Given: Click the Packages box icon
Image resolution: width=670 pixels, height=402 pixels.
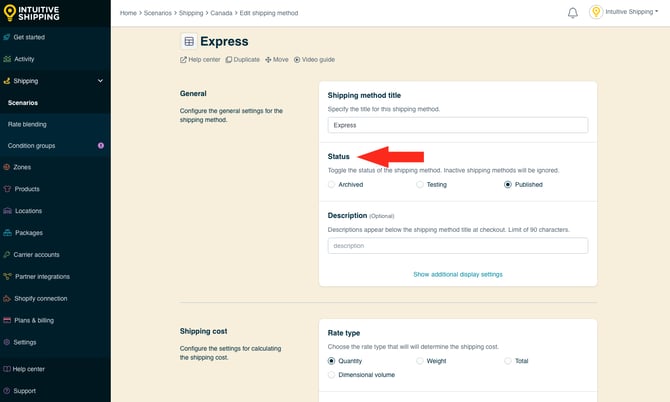Looking at the screenshot, I should [x=7, y=233].
